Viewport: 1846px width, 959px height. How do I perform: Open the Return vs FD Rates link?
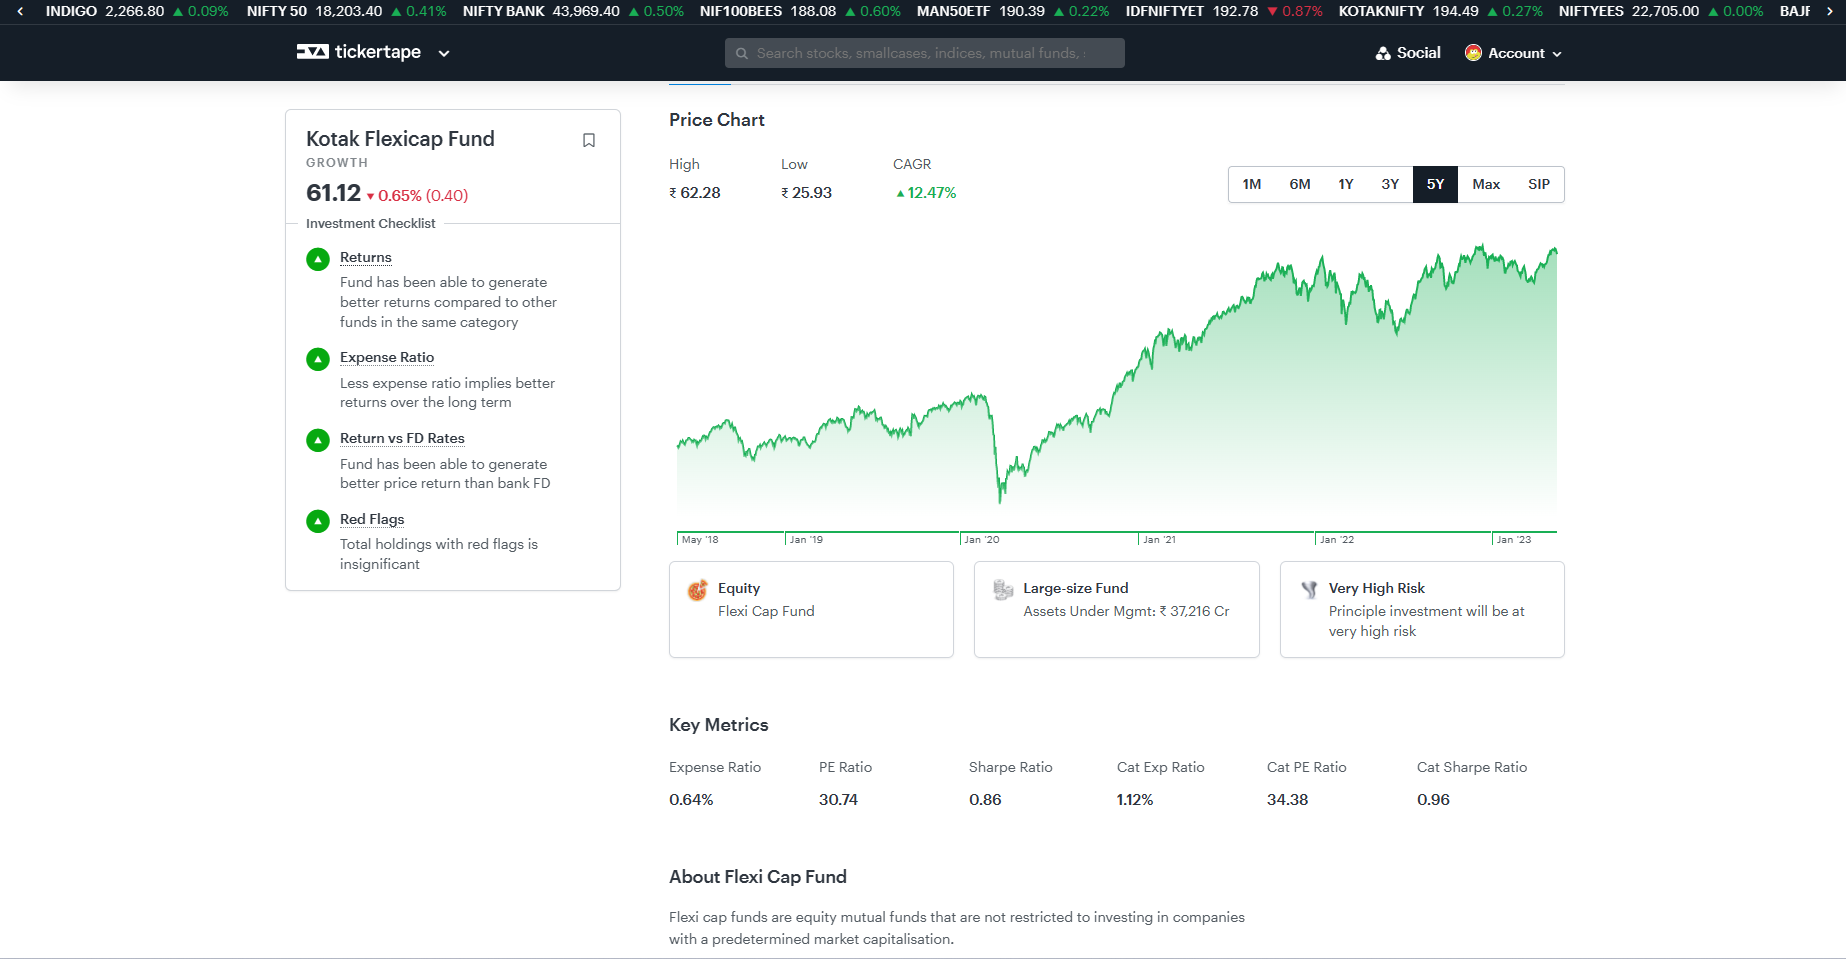pos(402,438)
